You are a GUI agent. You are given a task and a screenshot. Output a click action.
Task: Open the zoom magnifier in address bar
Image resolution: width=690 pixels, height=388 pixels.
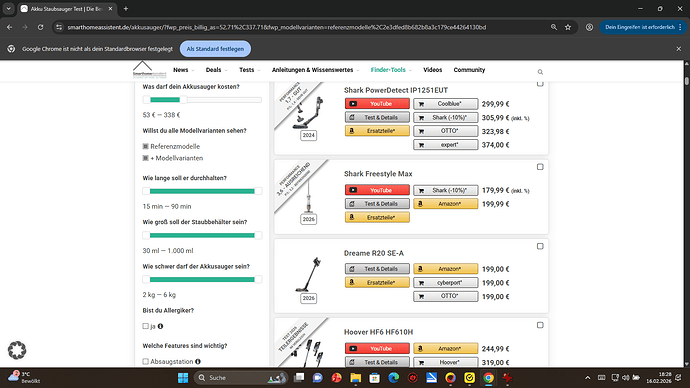pos(554,27)
